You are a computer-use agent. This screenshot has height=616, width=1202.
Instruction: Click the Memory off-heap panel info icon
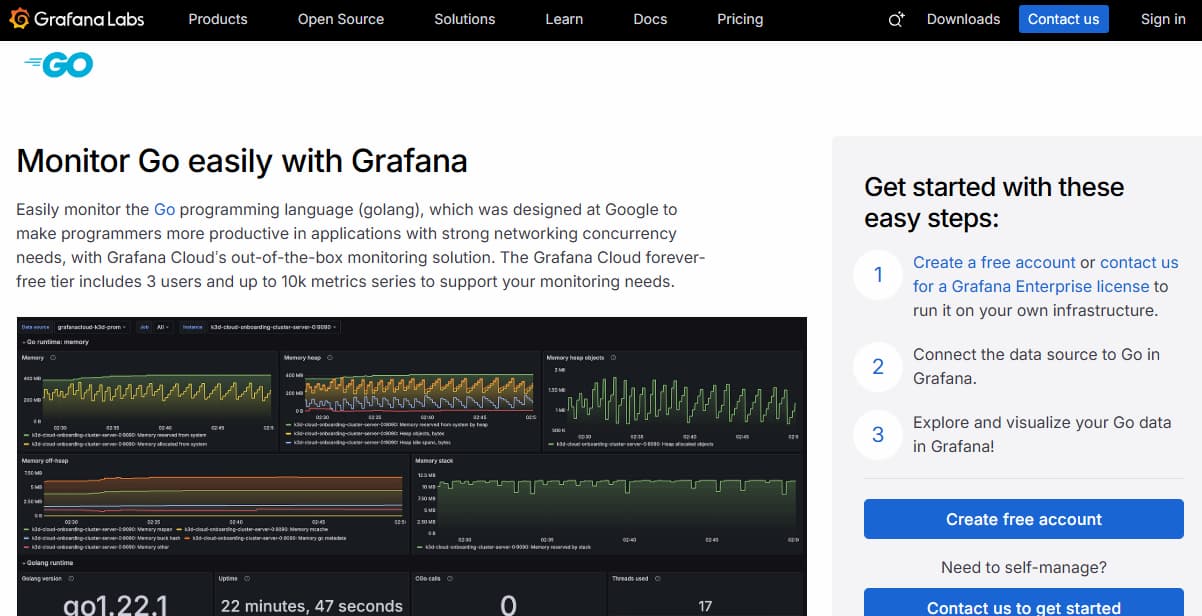pos(74,461)
